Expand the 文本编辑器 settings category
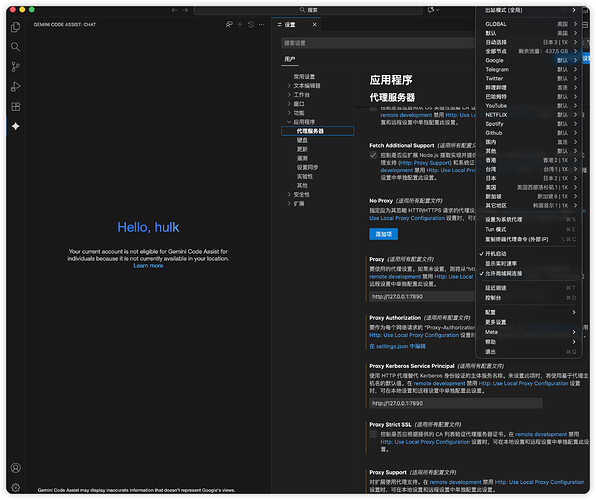 coord(306,86)
